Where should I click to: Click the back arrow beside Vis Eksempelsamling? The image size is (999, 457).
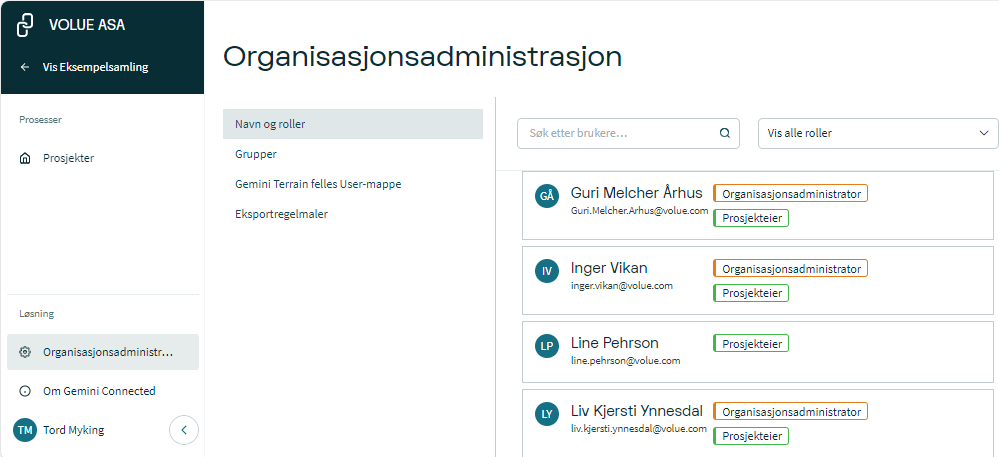pyautogui.click(x=25, y=67)
